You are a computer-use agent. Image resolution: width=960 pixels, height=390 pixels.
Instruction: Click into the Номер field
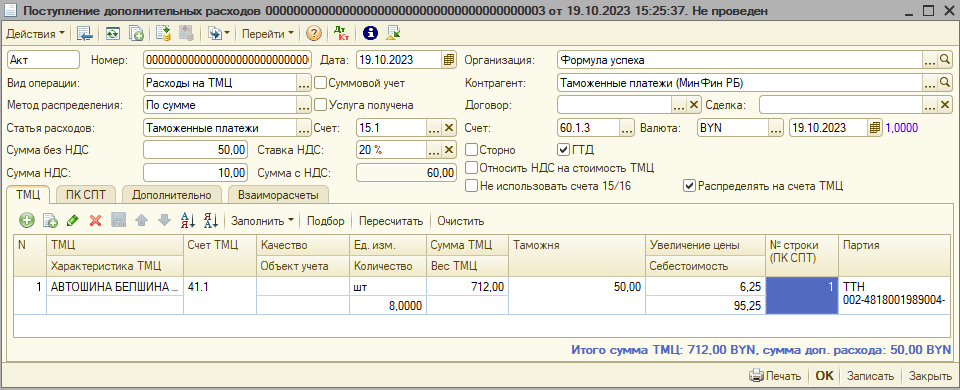coord(228,59)
